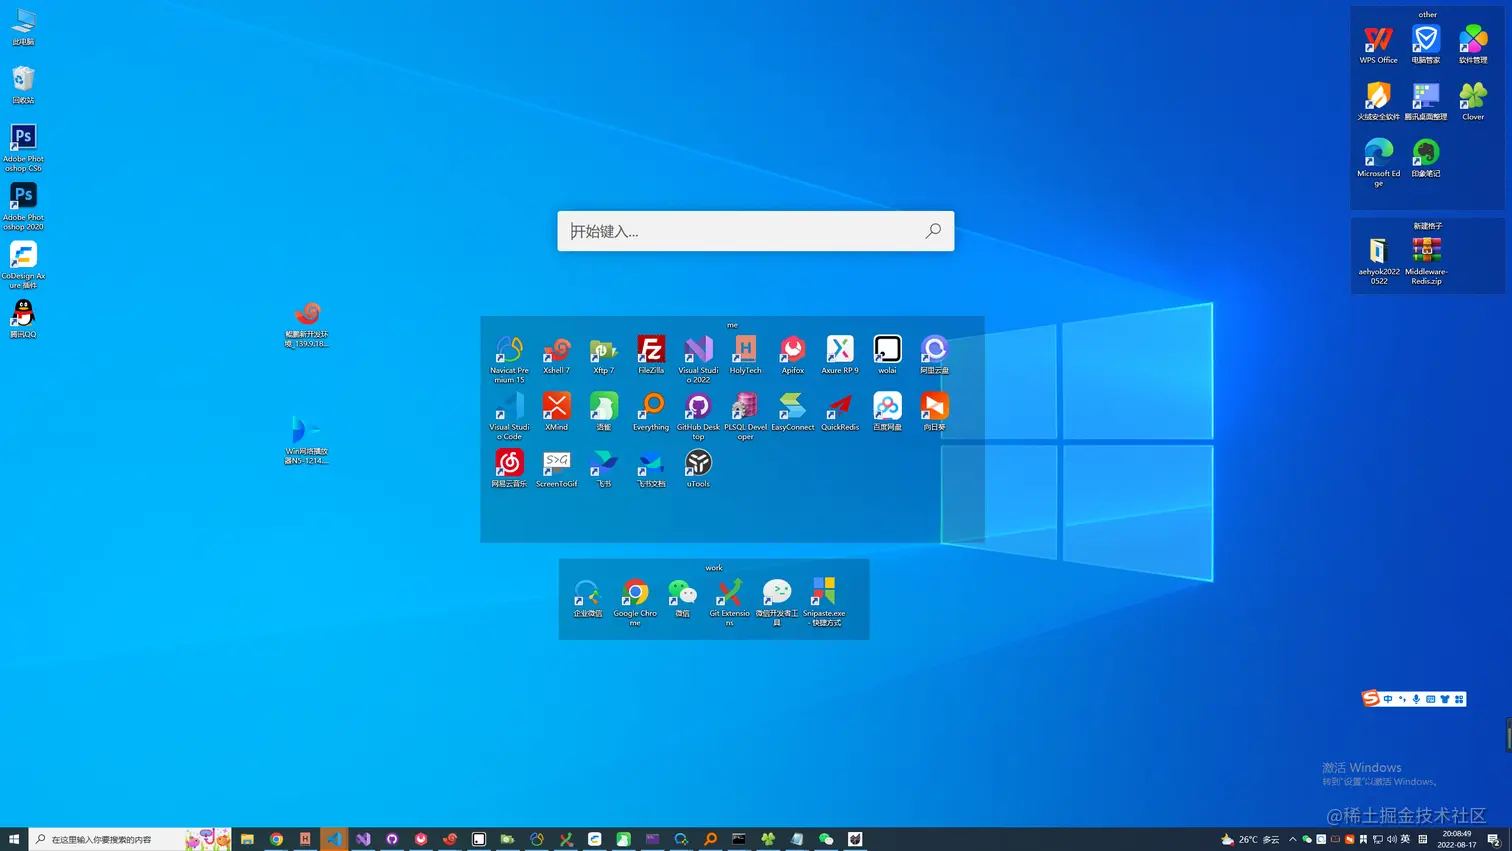Screen dimensions: 1512x851
Task: Open Sogou toolbox grid icon
Action: (1460, 699)
